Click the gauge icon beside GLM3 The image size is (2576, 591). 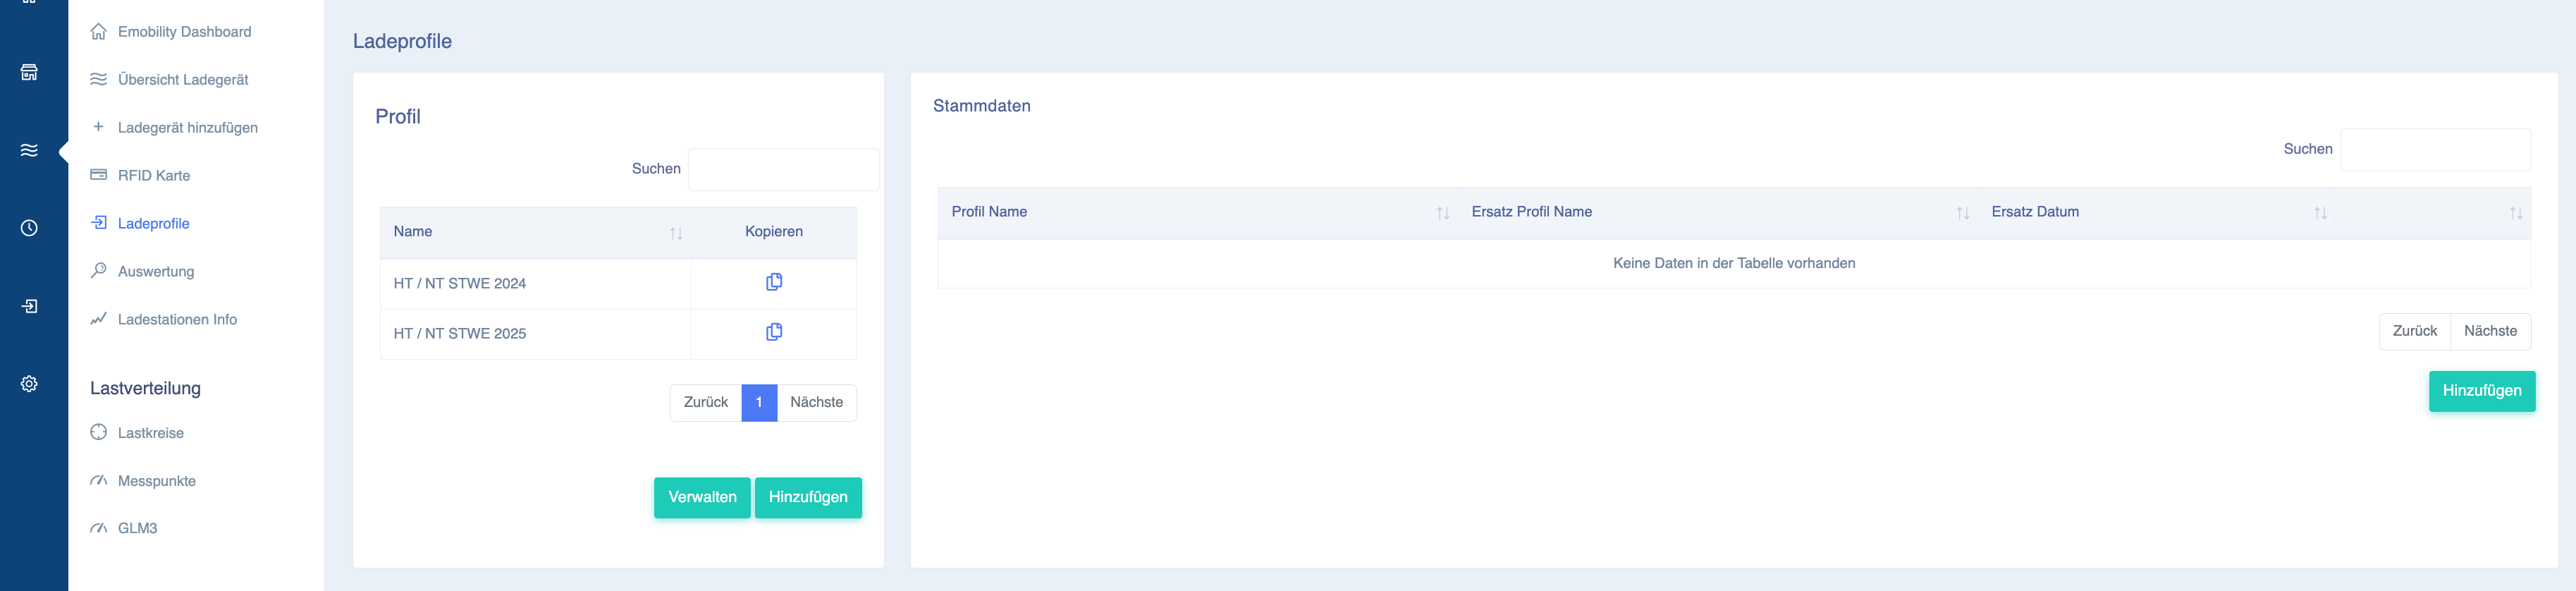click(x=98, y=528)
